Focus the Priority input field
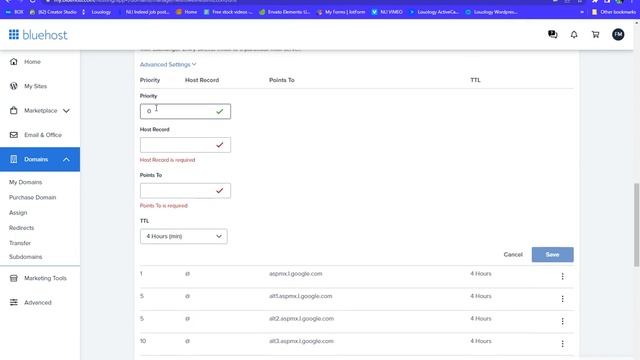This screenshot has height=360, width=640. click(x=185, y=111)
